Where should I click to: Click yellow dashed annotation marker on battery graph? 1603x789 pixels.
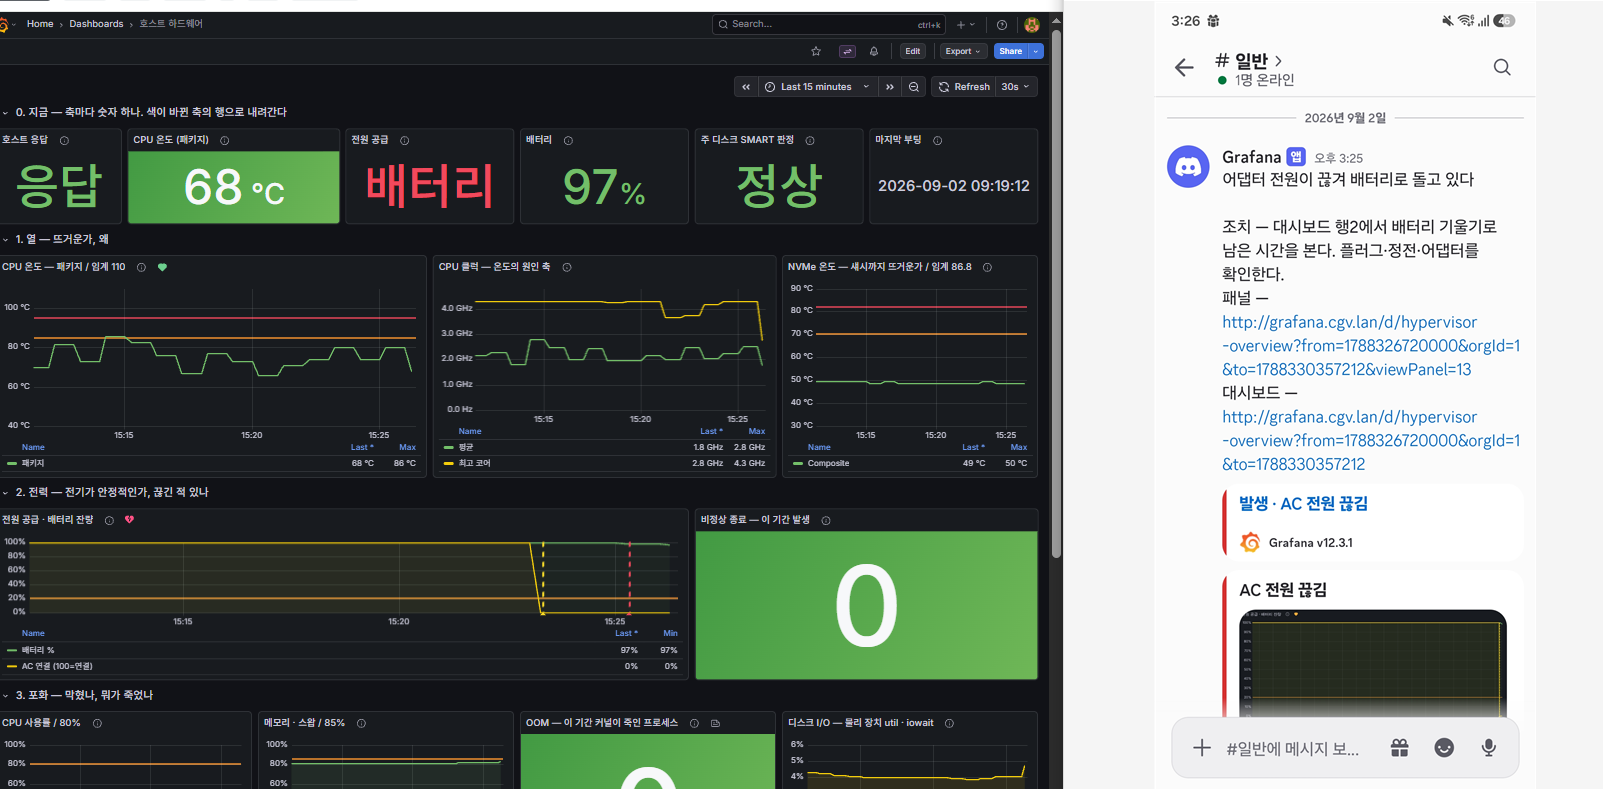click(543, 578)
